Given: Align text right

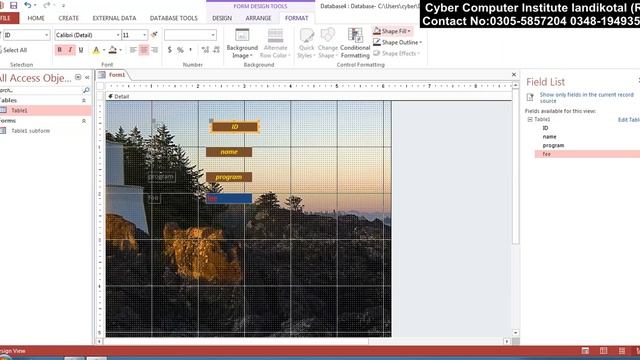Looking at the screenshot, I should tap(154, 50).
